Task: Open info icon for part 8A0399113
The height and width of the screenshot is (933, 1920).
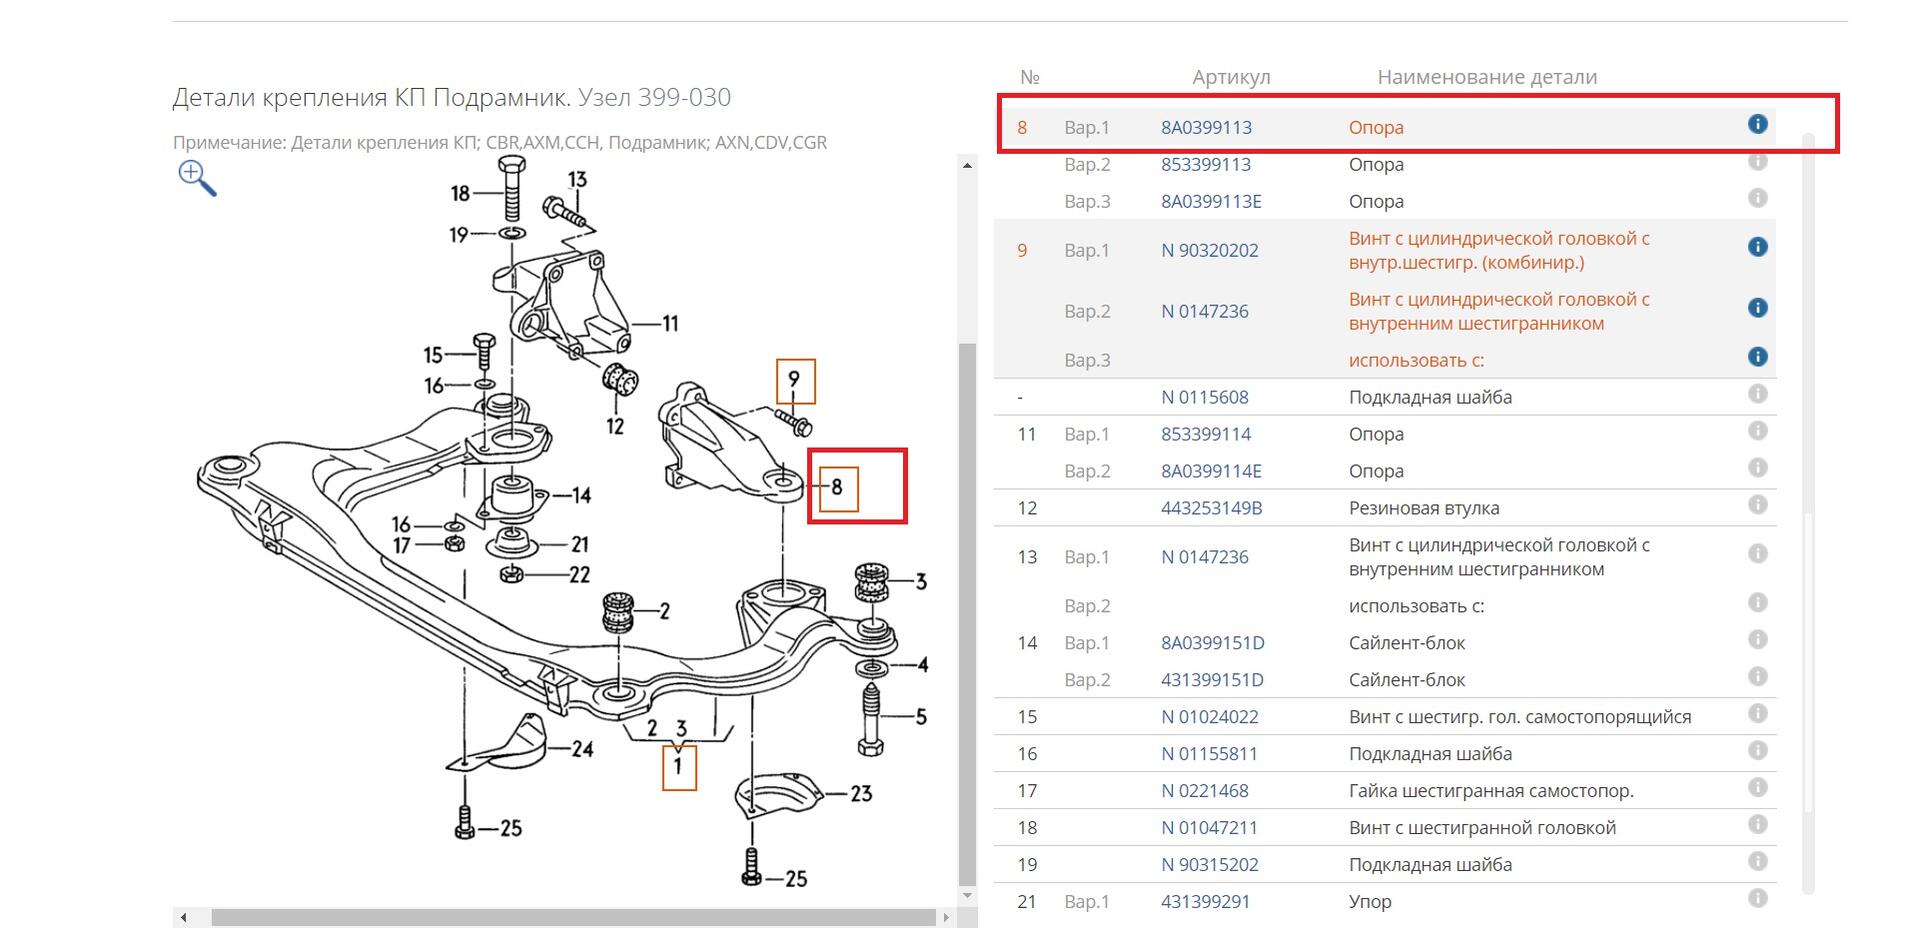Action: click(1757, 124)
